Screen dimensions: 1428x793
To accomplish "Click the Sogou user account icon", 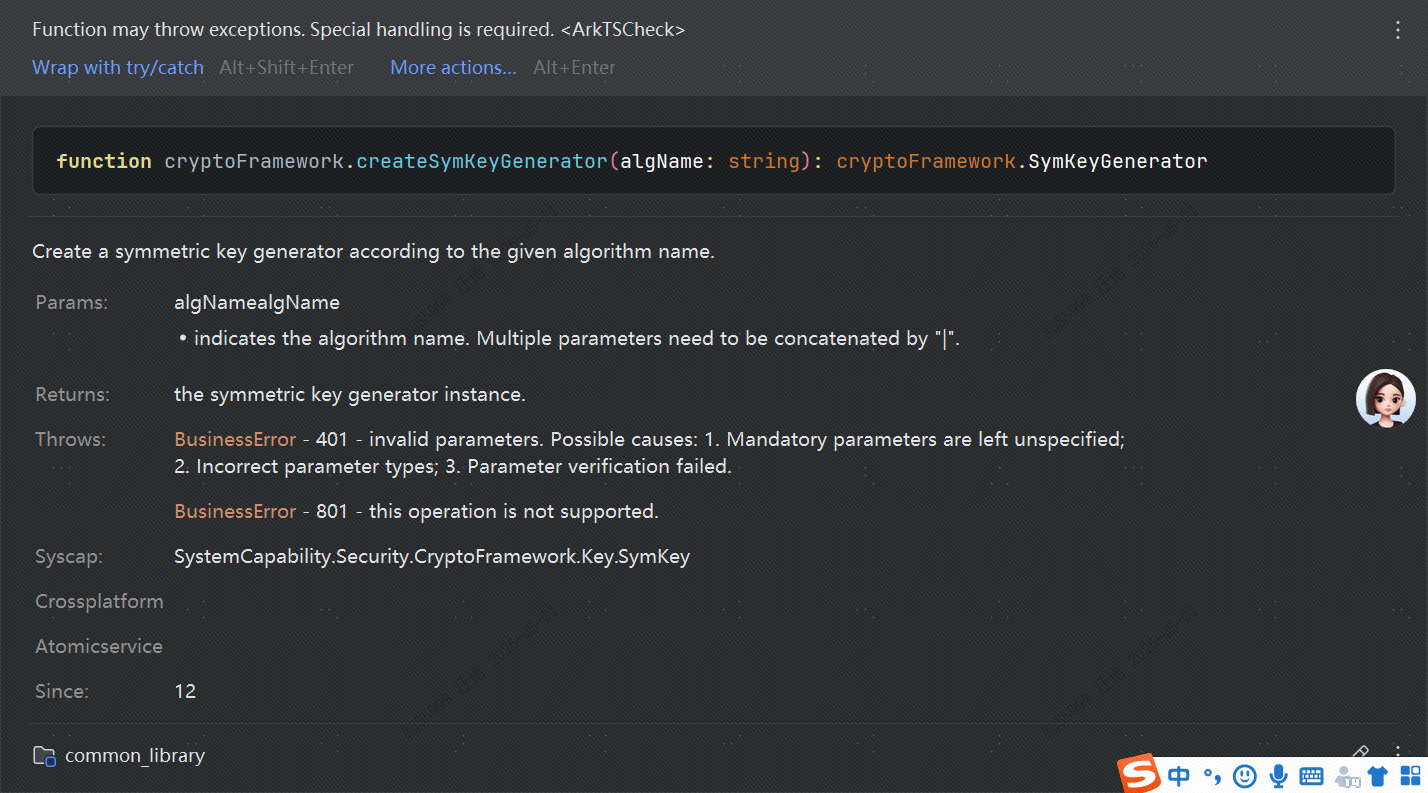I will point(1347,776).
